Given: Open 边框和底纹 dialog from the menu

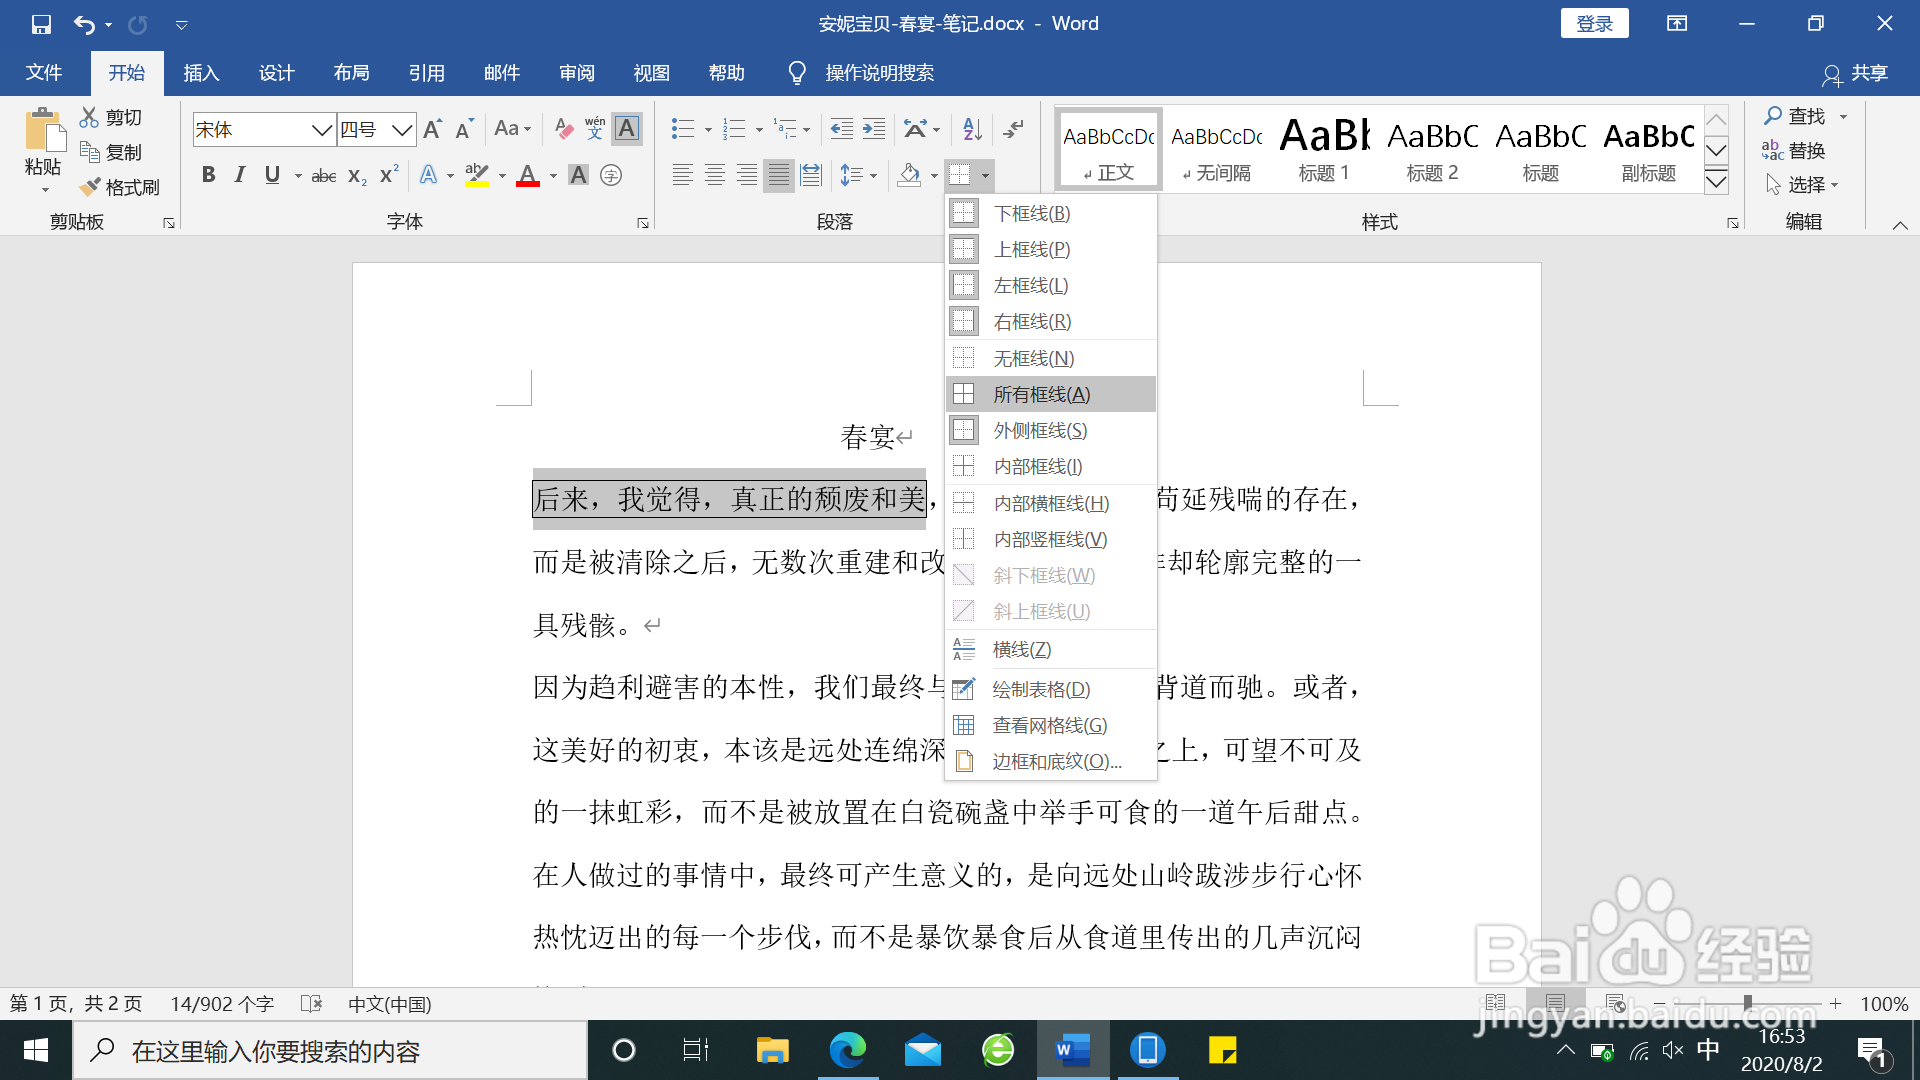Looking at the screenshot, I should pos(1048,760).
